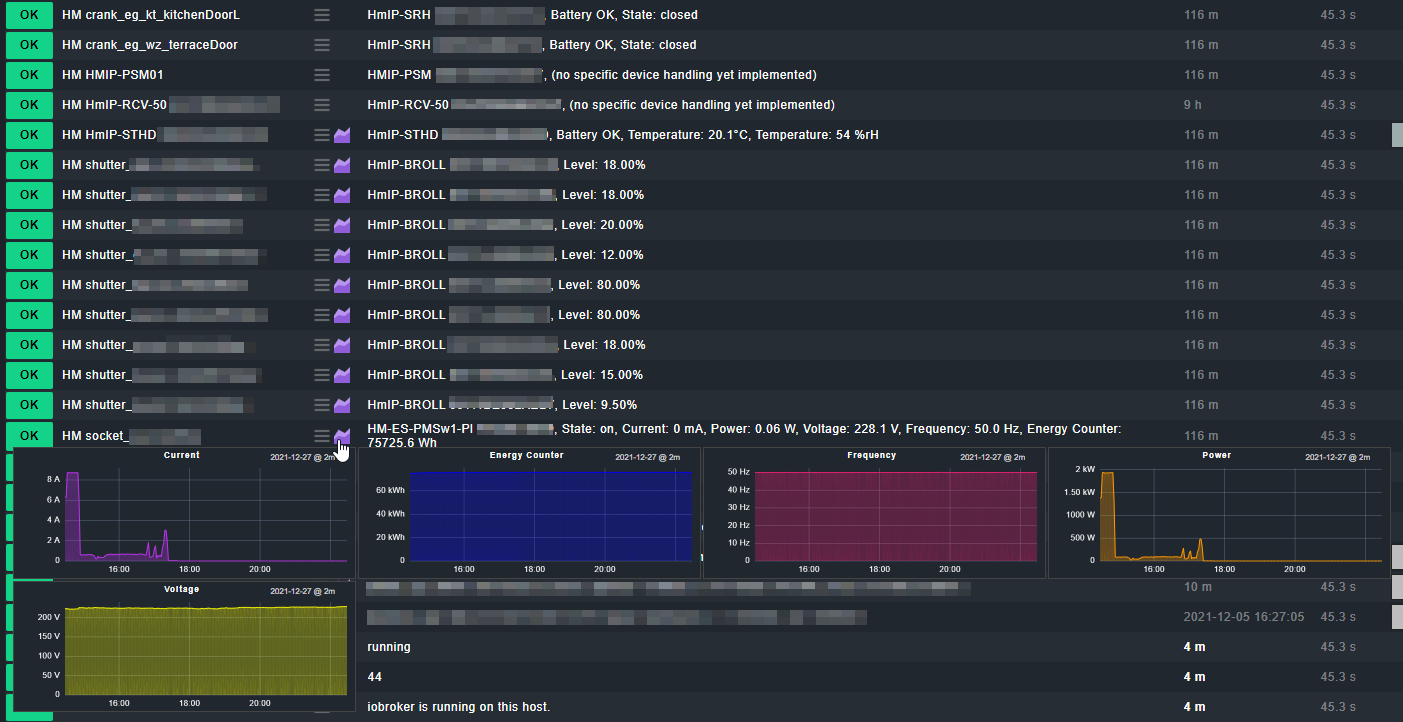Open the HM HMIP-PSM01 service link
Viewport: 1403px width, 722px height.
coord(112,75)
